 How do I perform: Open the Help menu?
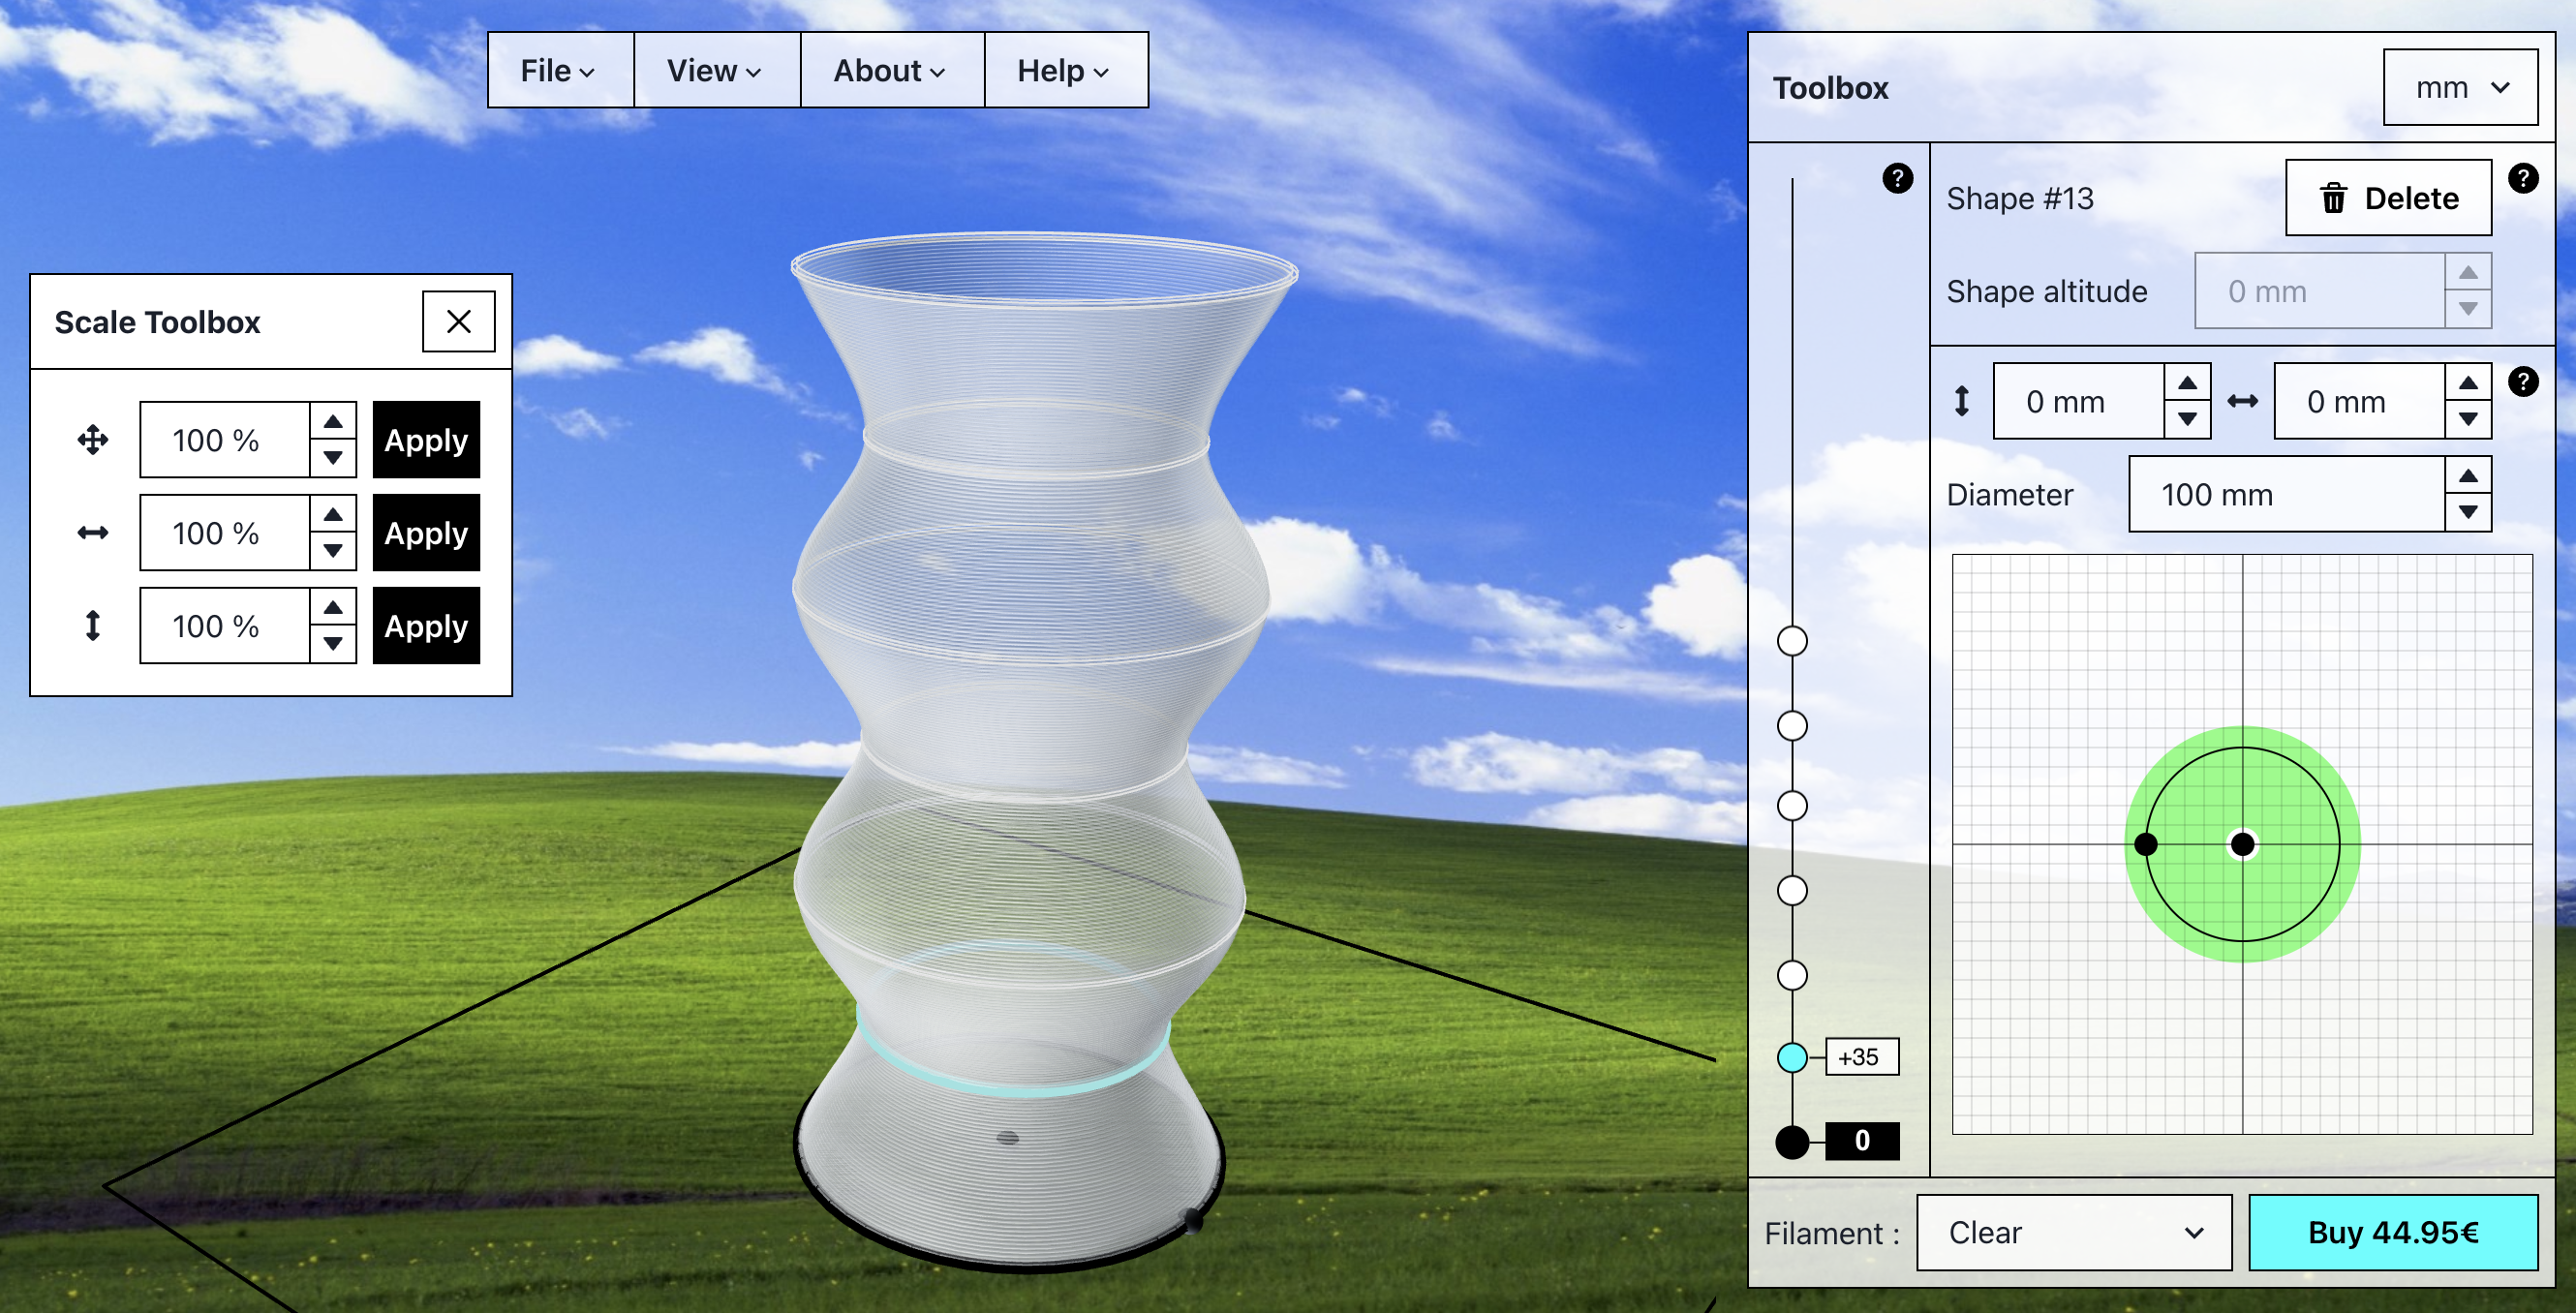[x=1065, y=71]
